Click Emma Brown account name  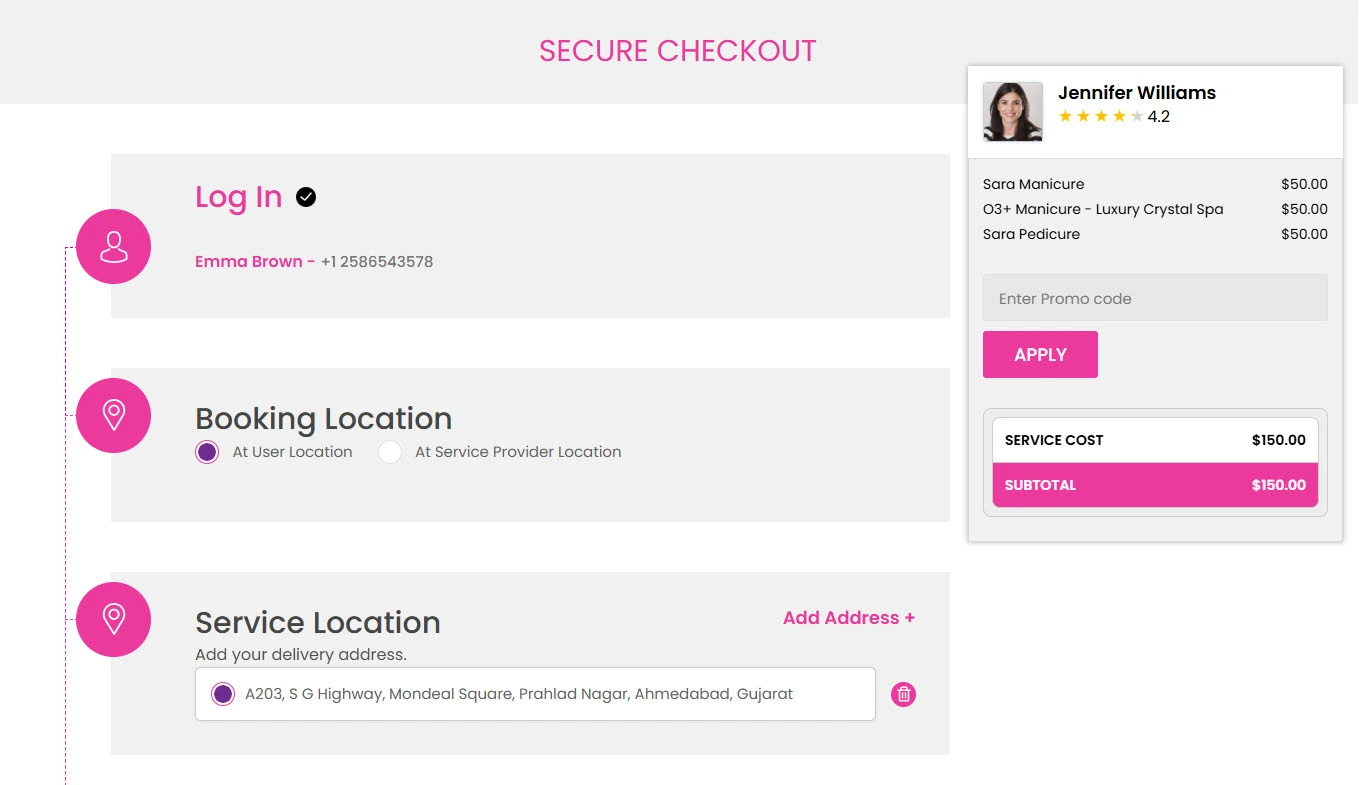[248, 262]
